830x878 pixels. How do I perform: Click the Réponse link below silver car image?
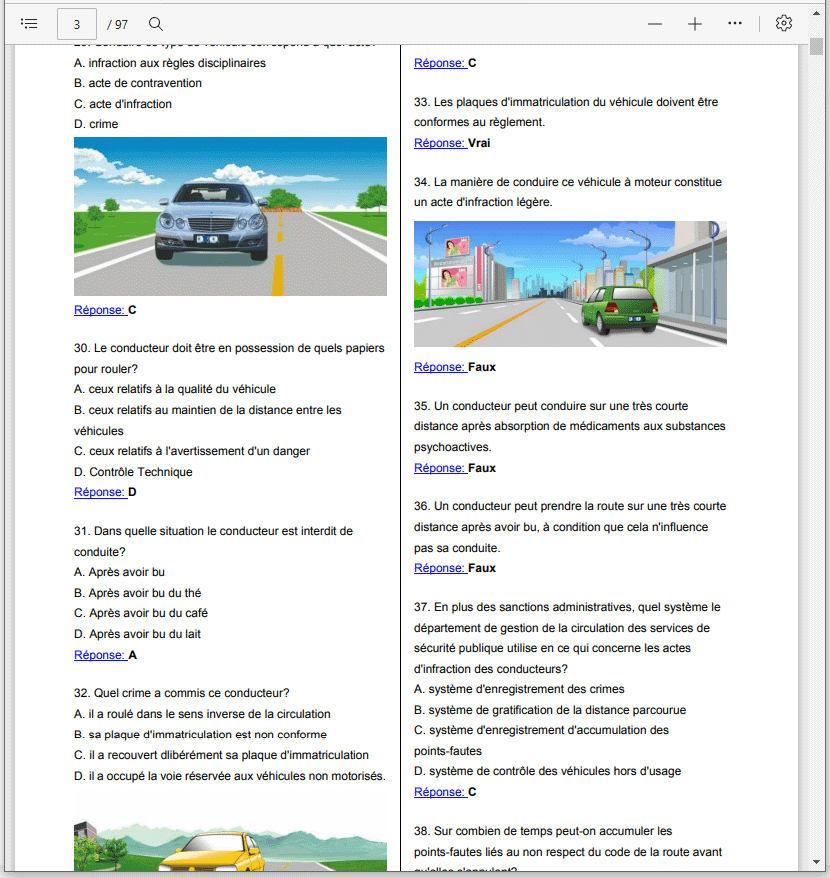[x=99, y=310]
